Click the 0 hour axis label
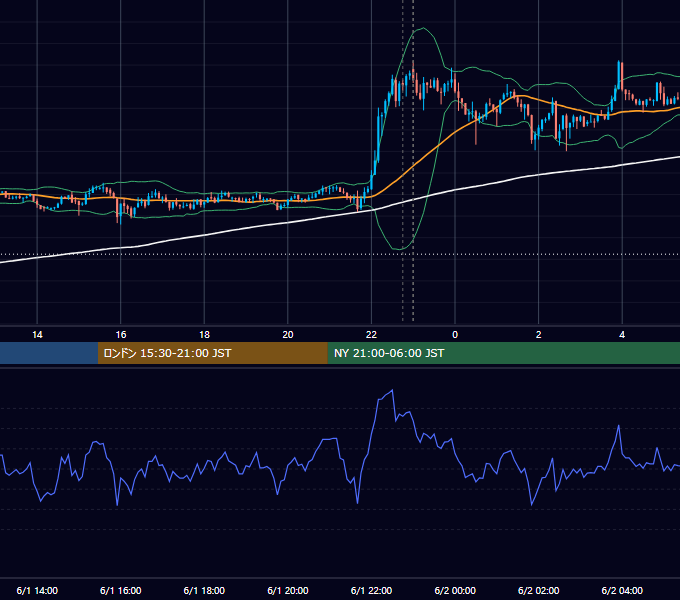680x600 pixels. pos(455,335)
